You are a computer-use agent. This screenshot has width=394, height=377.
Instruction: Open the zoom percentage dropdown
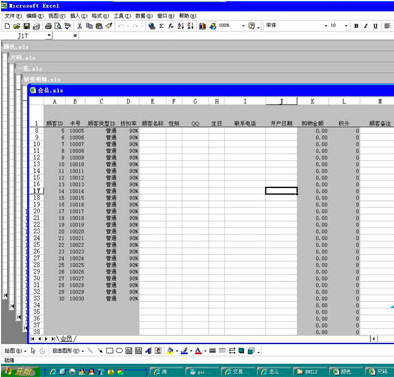(243, 26)
